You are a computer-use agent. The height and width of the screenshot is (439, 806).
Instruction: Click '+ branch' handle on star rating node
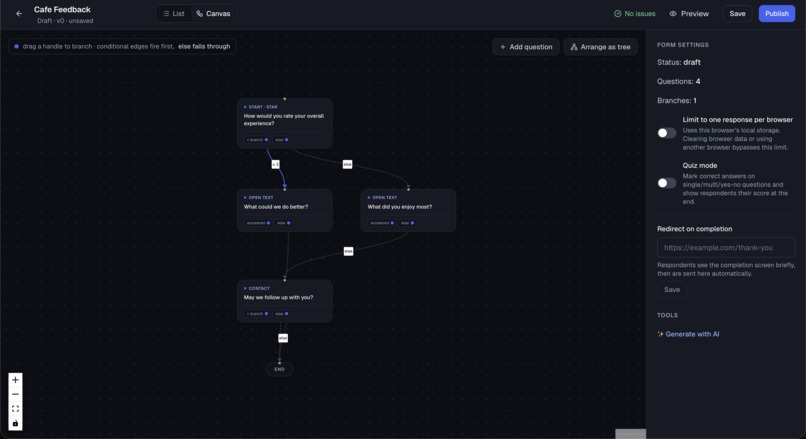point(257,140)
